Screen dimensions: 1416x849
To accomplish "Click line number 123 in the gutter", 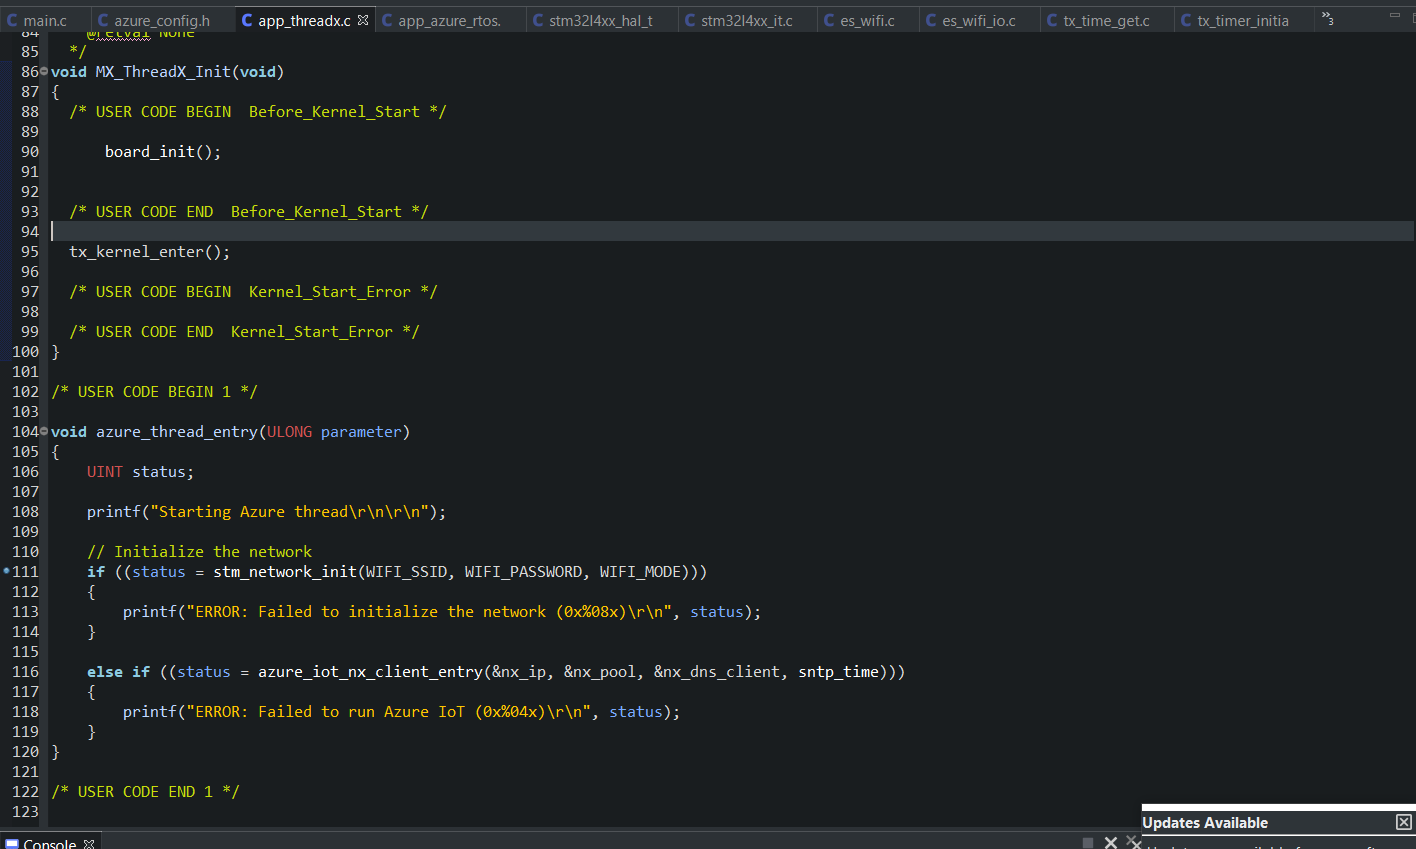I will 26,812.
